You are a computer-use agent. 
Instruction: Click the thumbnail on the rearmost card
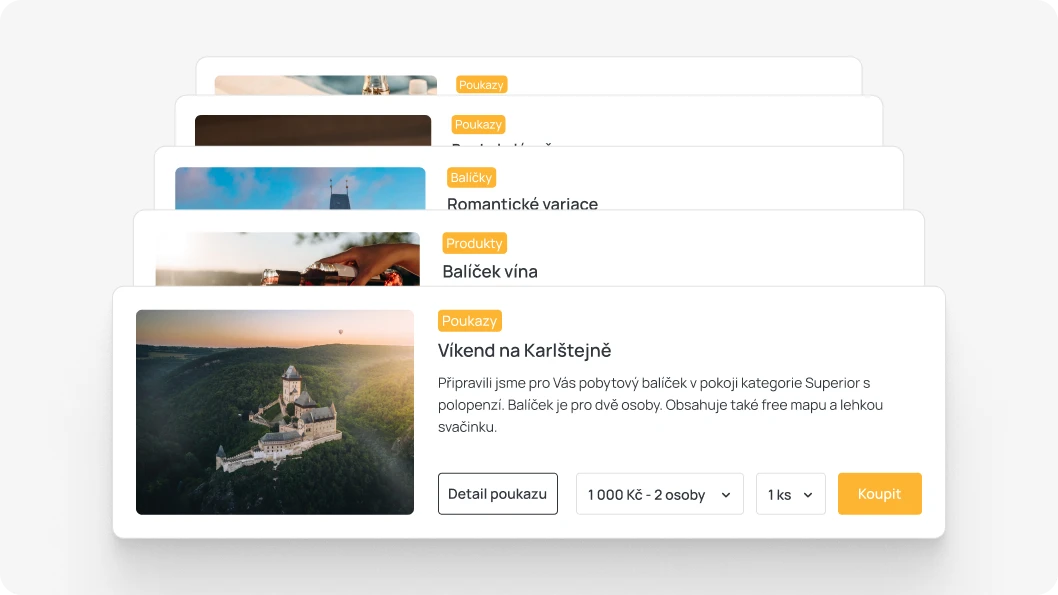(x=325, y=85)
